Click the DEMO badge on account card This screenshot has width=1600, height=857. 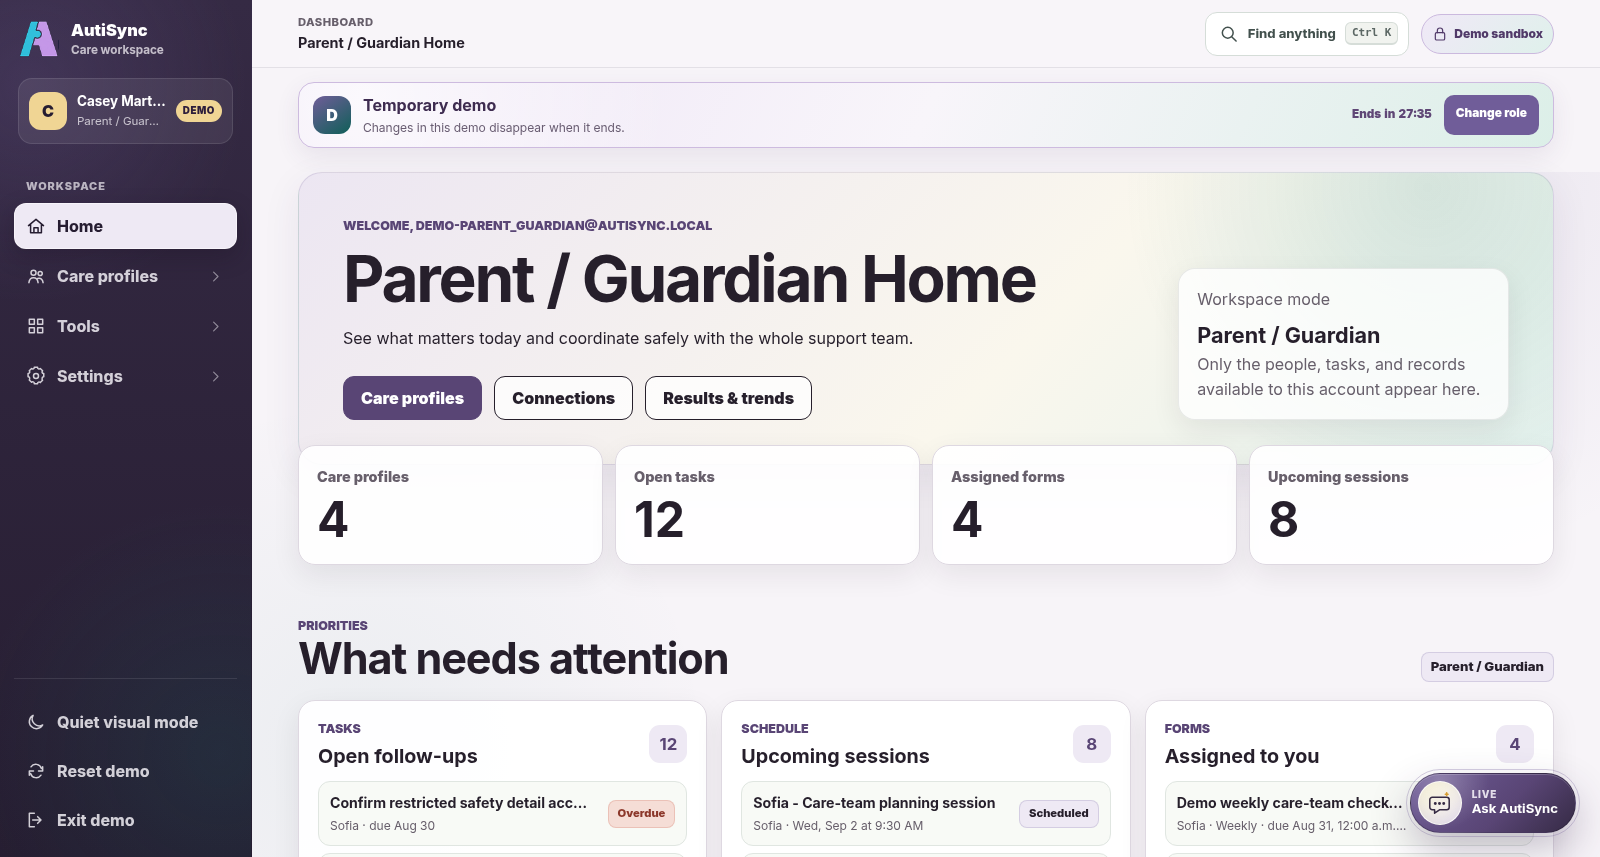199,111
